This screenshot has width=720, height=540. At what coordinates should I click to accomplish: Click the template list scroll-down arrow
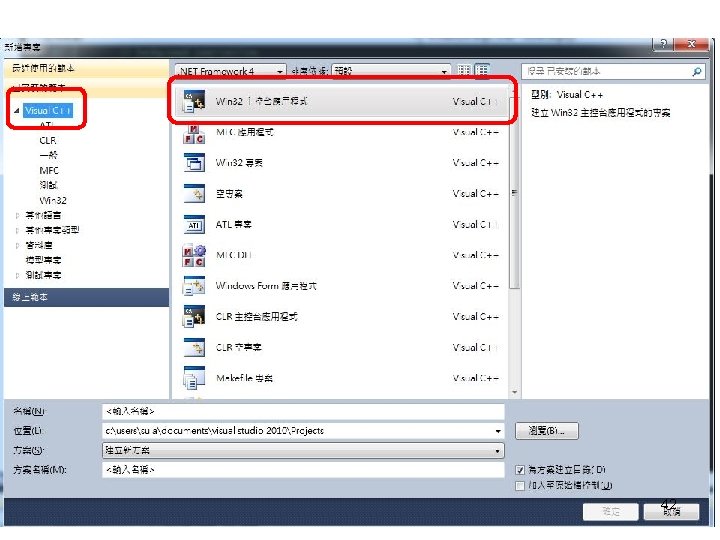[x=514, y=393]
